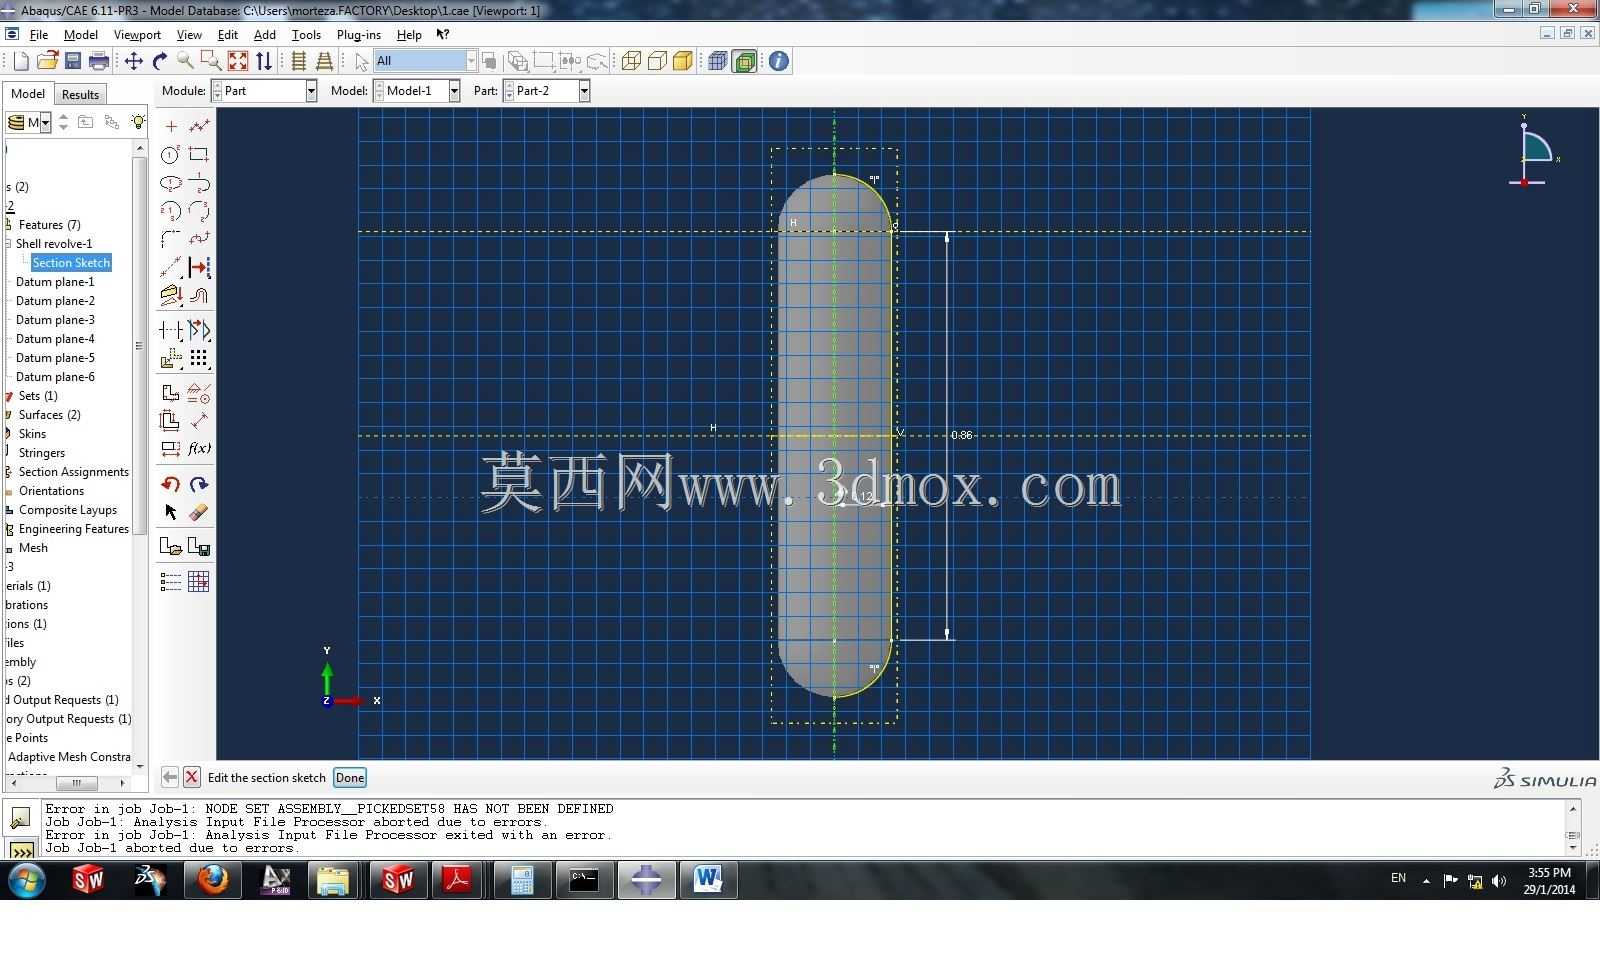
Task: Select the 0.86 dimension value in sketch
Action: 962,435
